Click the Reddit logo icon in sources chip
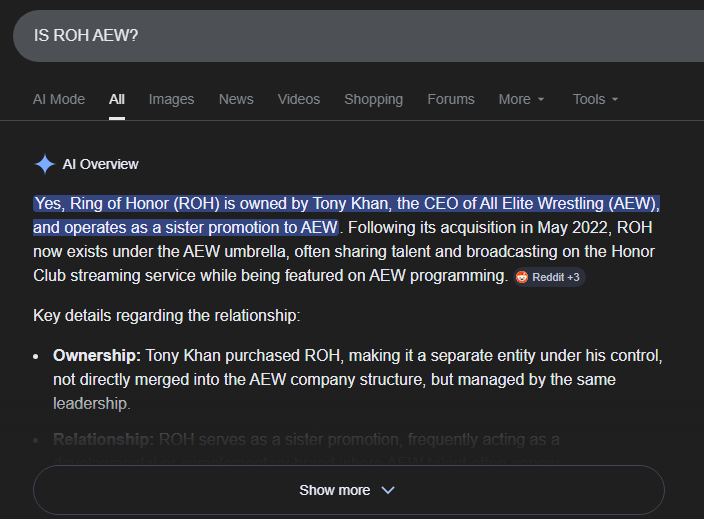The height and width of the screenshot is (519, 704). coord(522,277)
